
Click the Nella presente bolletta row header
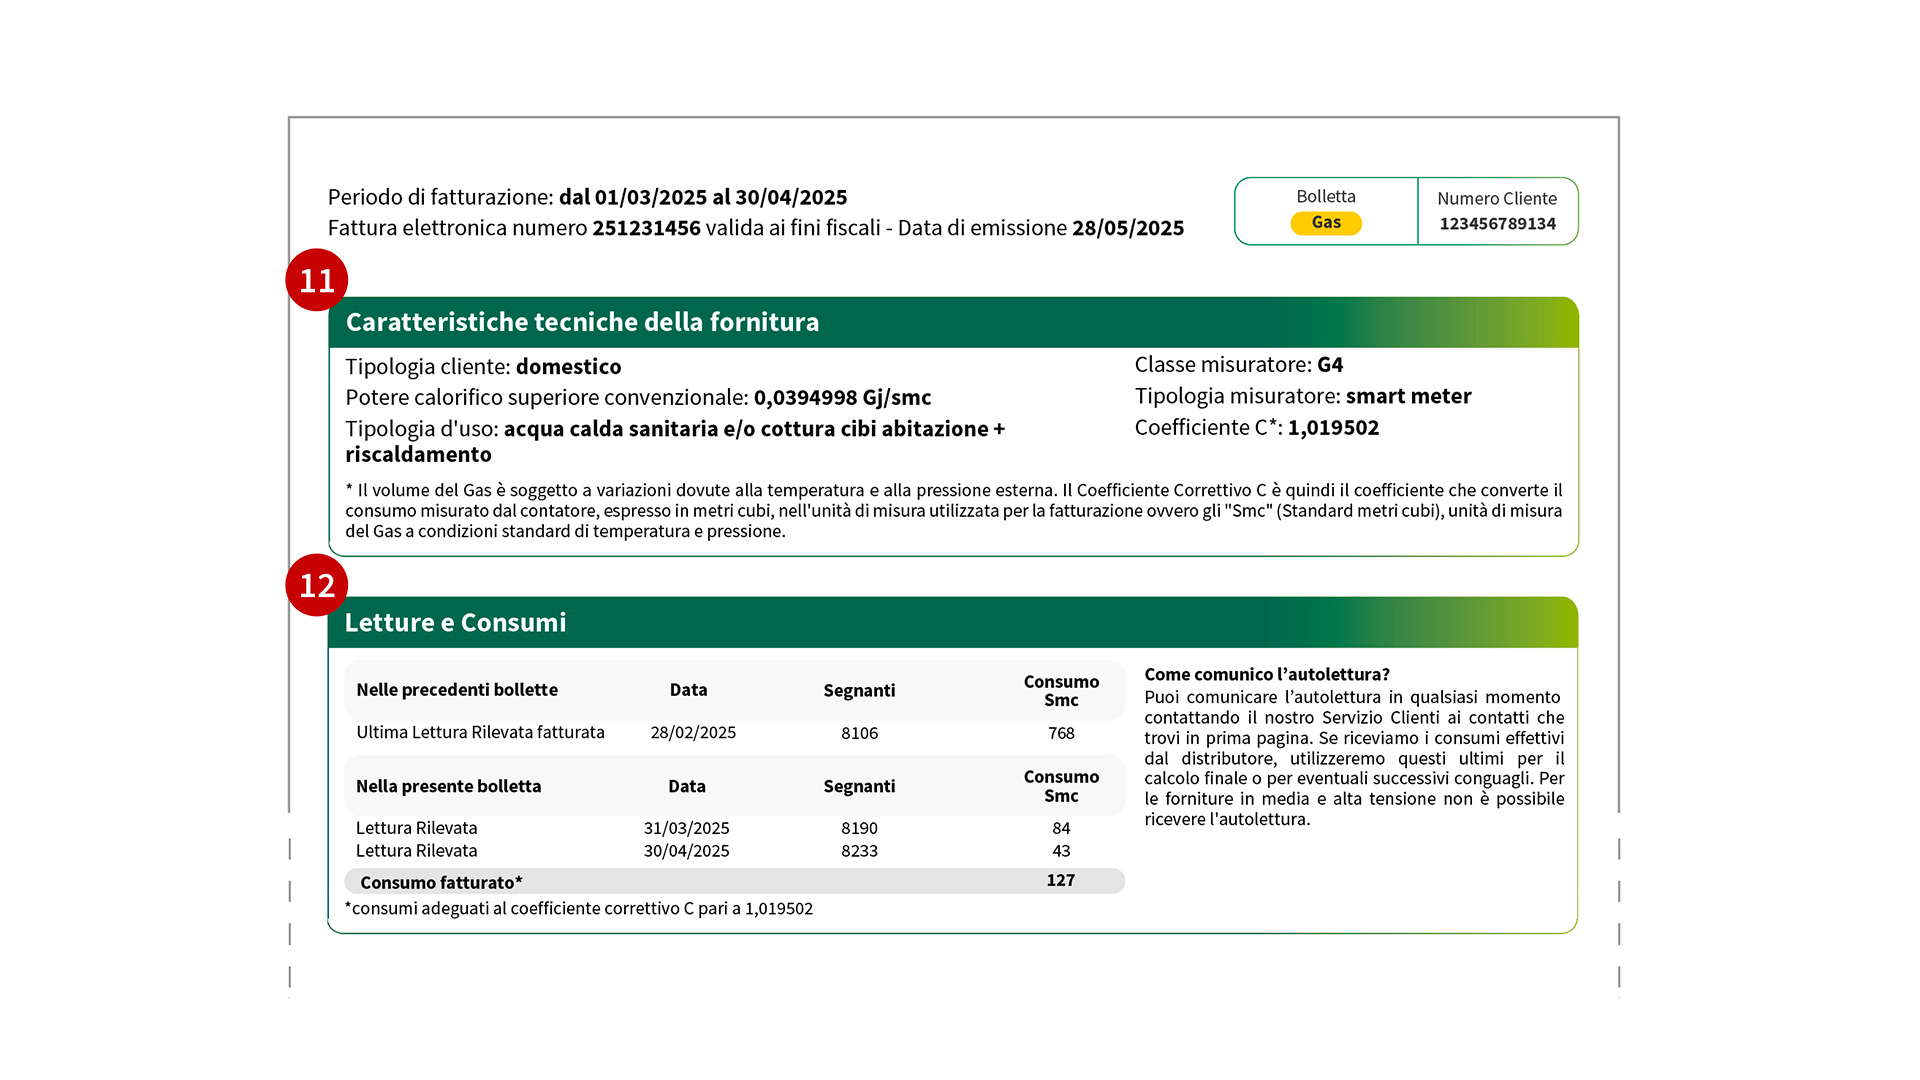pyautogui.click(x=448, y=786)
